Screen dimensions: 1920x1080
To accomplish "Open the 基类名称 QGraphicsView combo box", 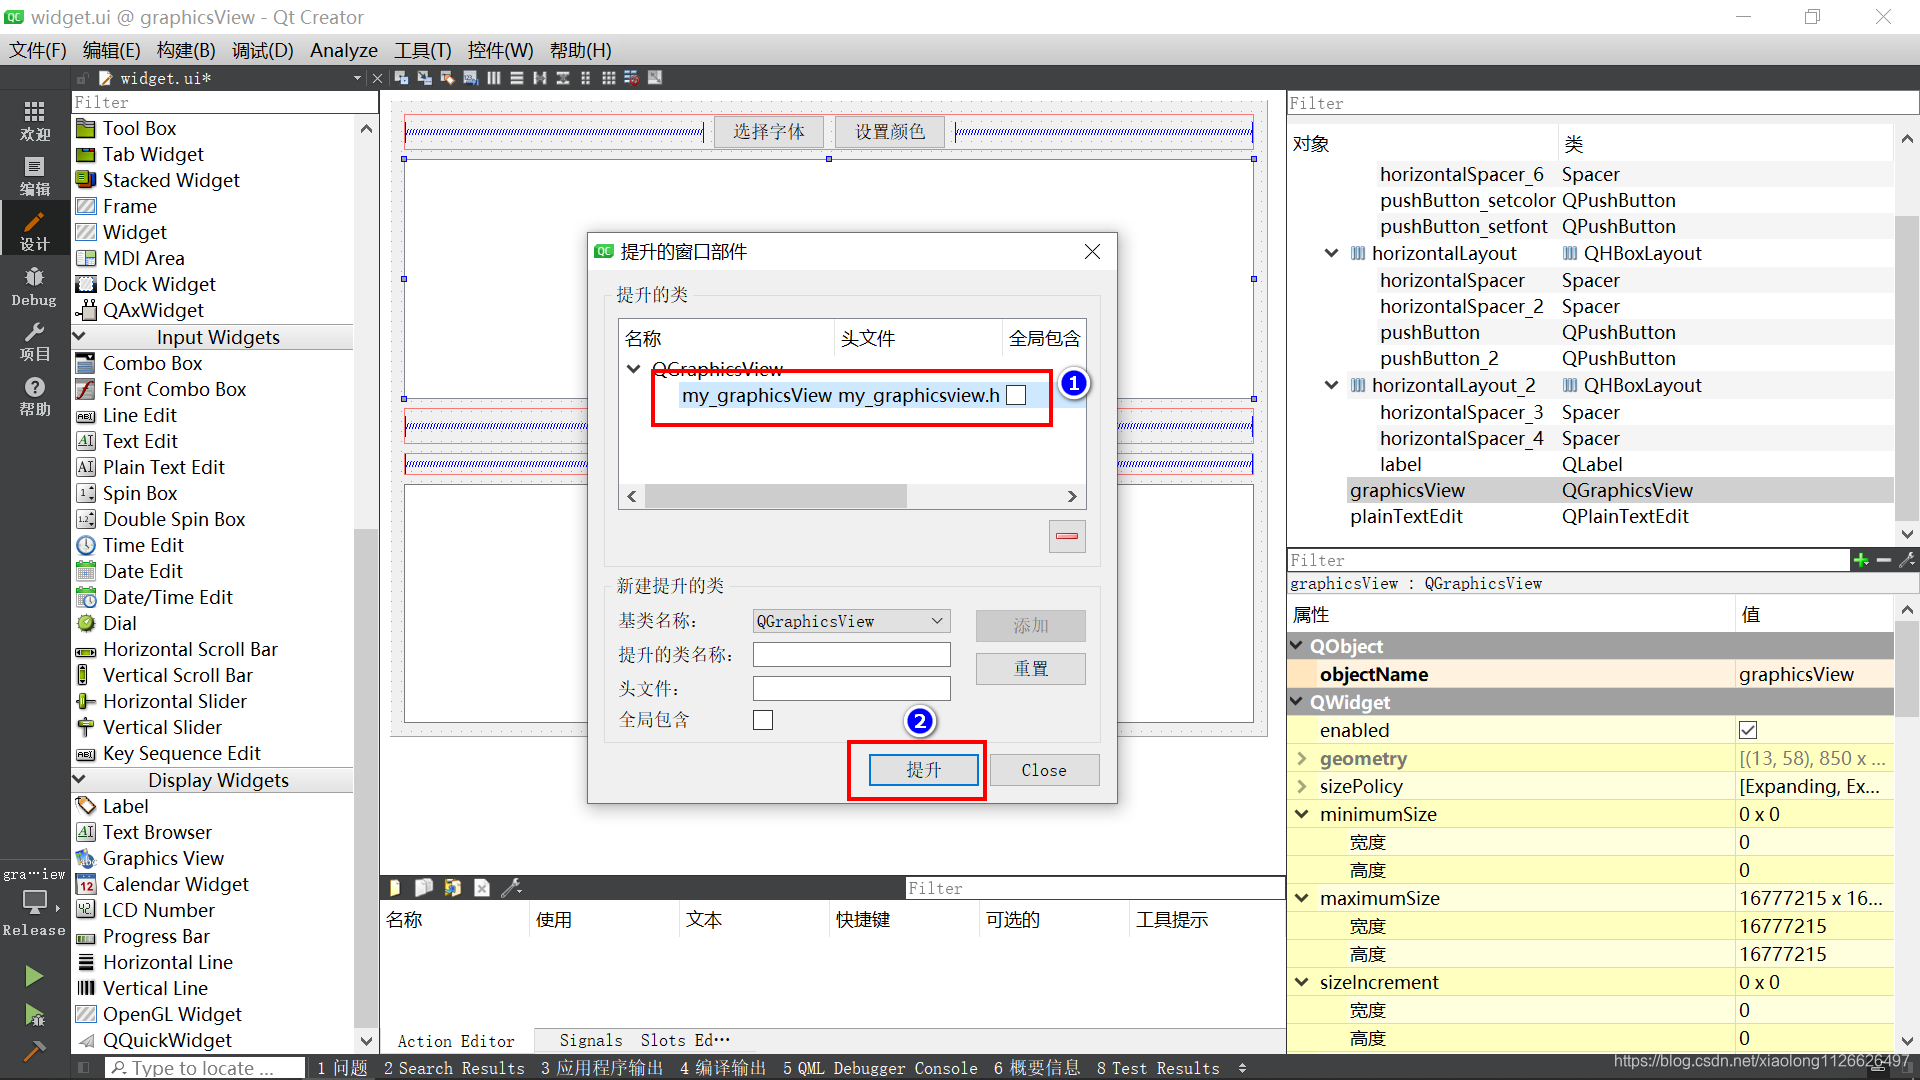I will pyautogui.click(x=850, y=621).
